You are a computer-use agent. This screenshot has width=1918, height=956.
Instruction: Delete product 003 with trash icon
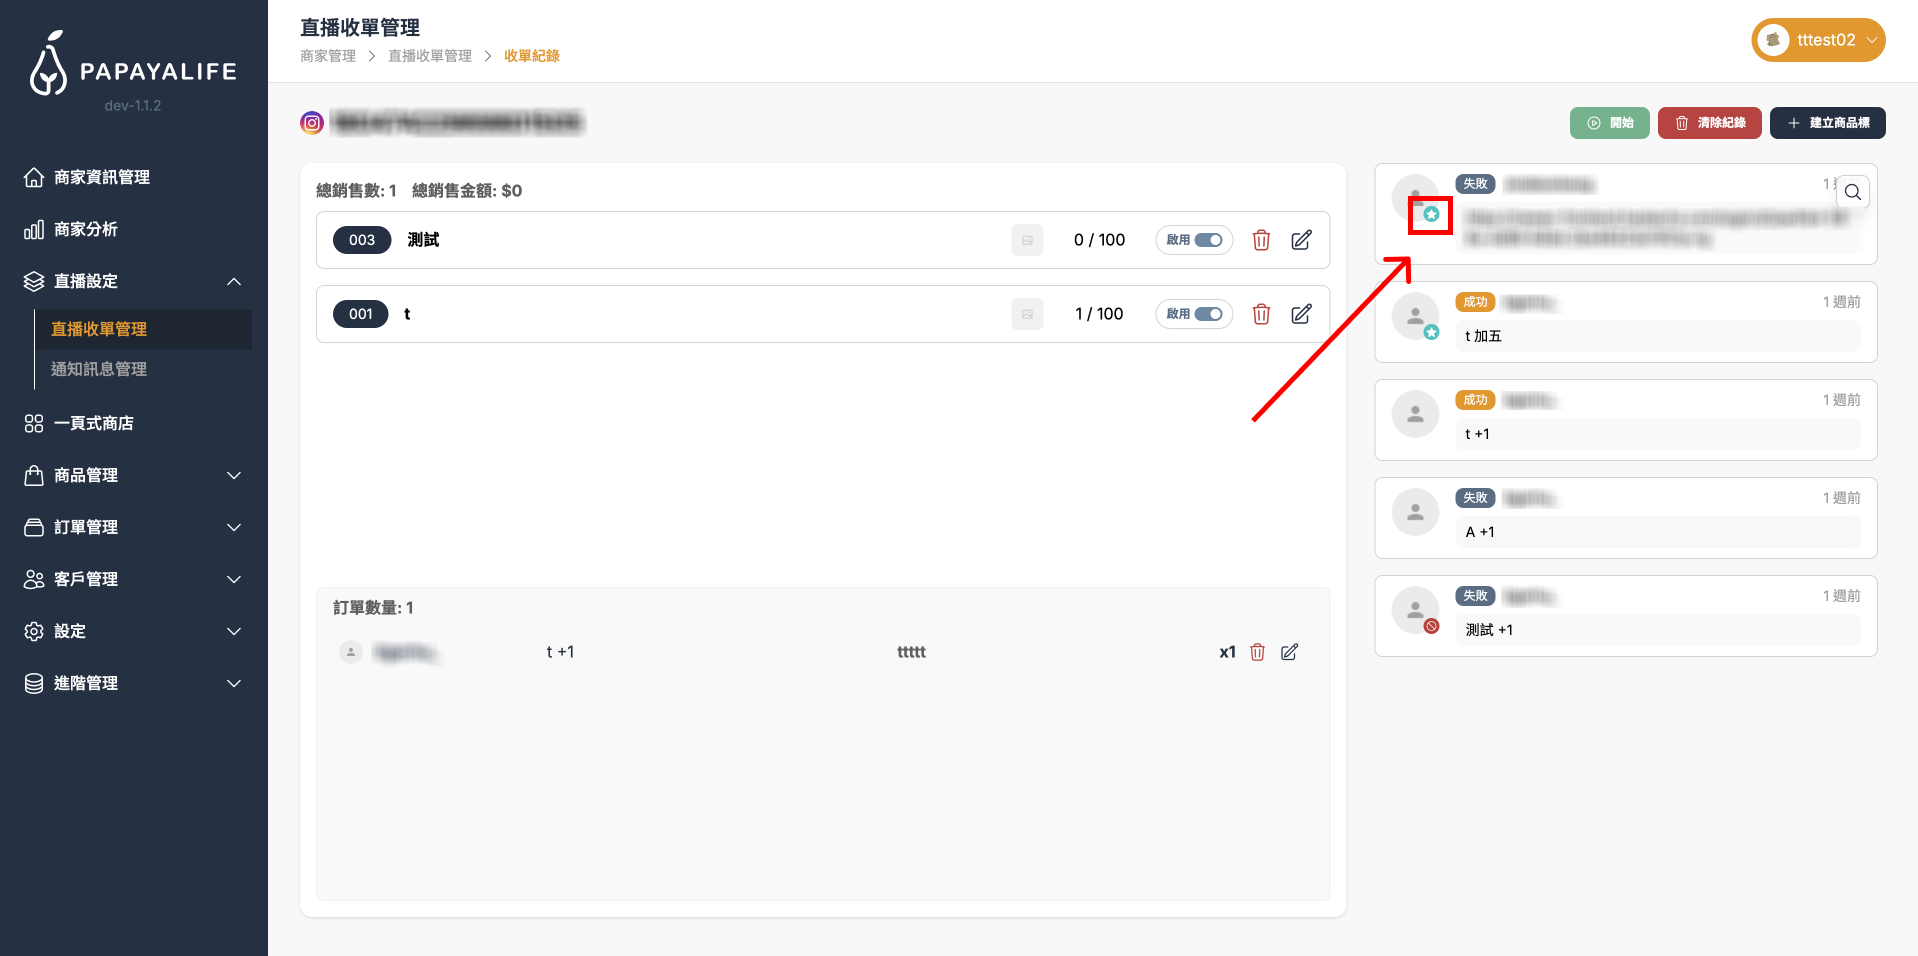1261,240
